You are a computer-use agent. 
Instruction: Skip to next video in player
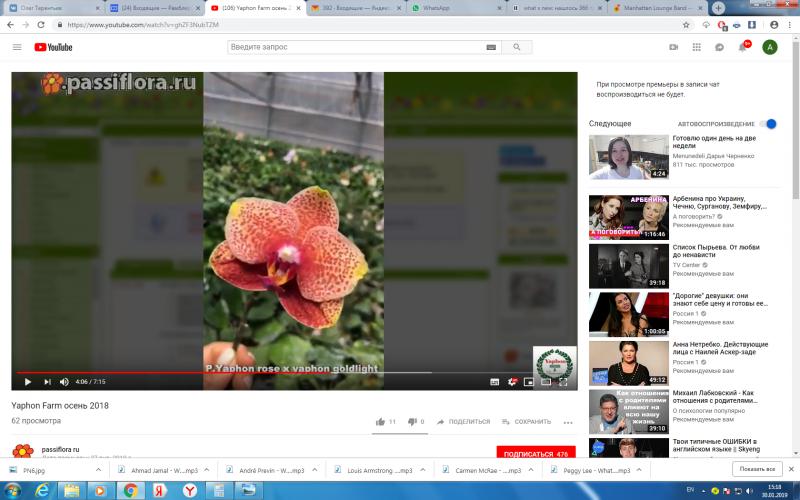click(46, 381)
